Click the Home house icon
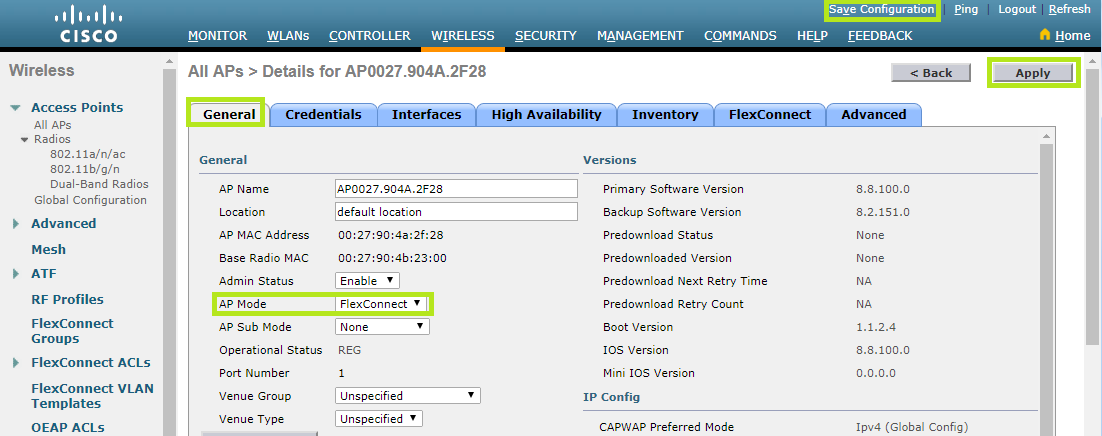 pos(1045,35)
